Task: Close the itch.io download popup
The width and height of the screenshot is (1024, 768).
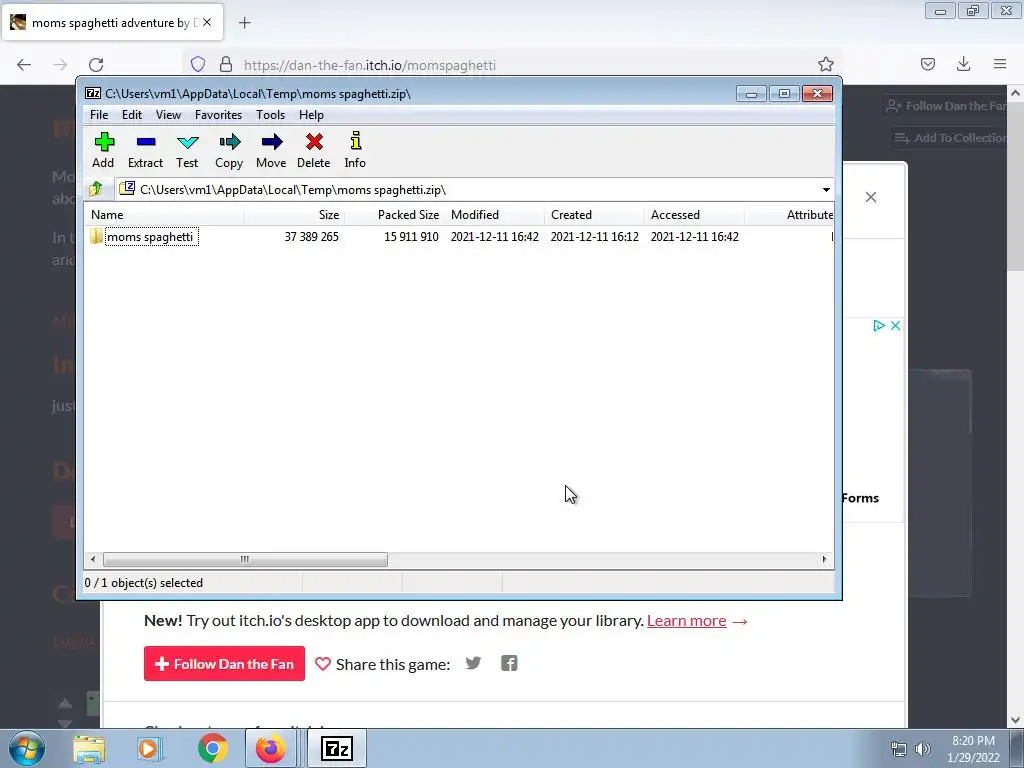Action: tap(871, 197)
